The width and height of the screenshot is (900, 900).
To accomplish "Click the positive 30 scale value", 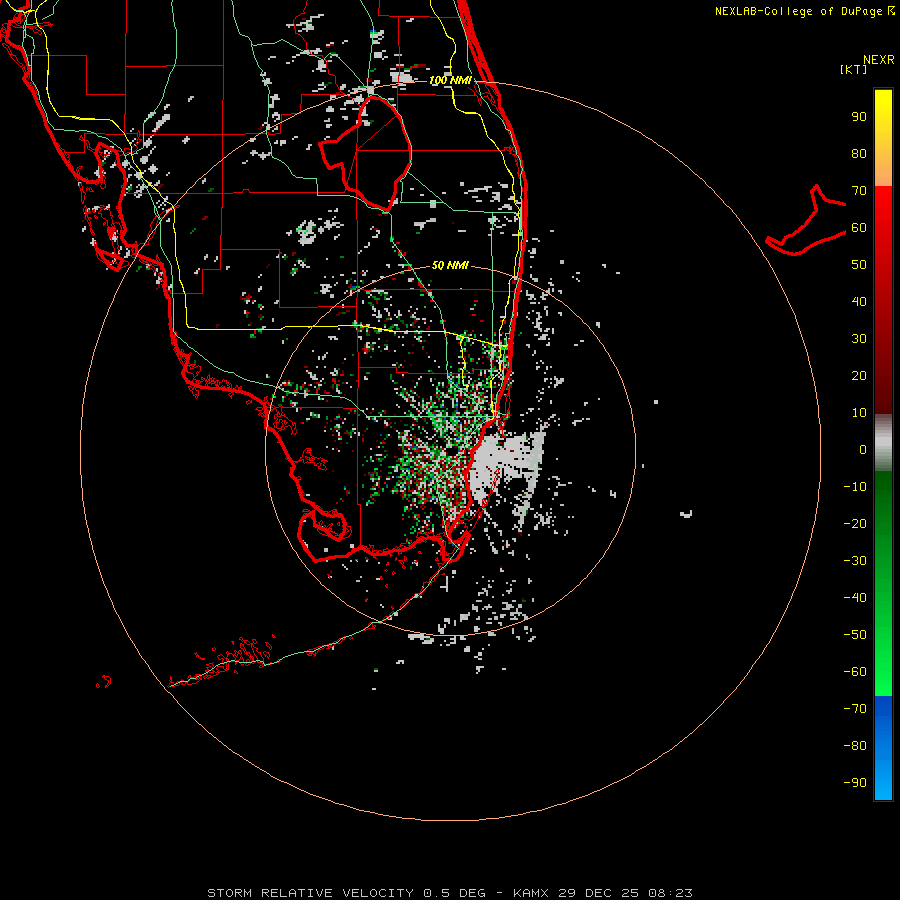I will (x=859, y=339).
